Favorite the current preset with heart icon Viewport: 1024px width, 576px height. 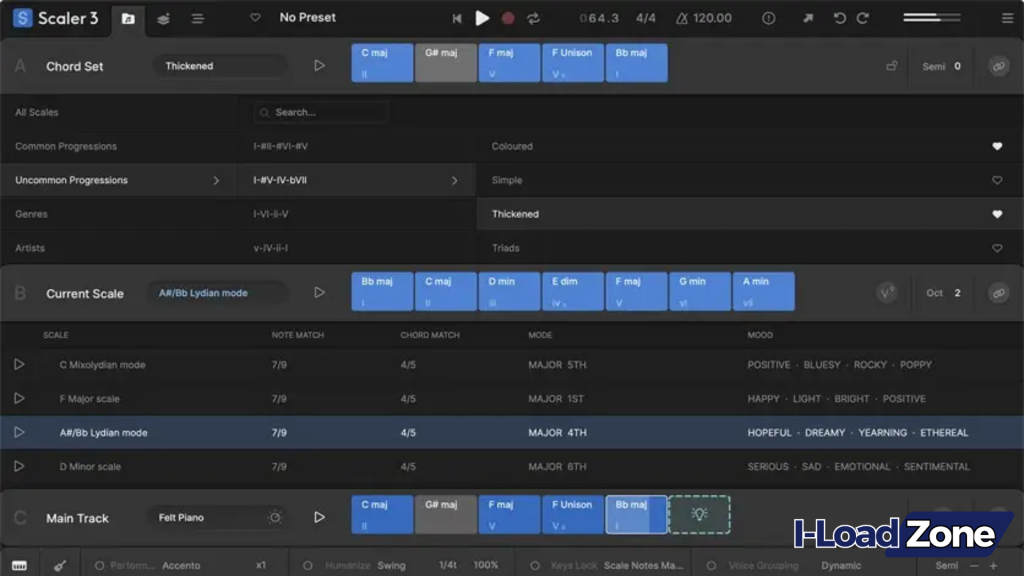tap(255, 18)
